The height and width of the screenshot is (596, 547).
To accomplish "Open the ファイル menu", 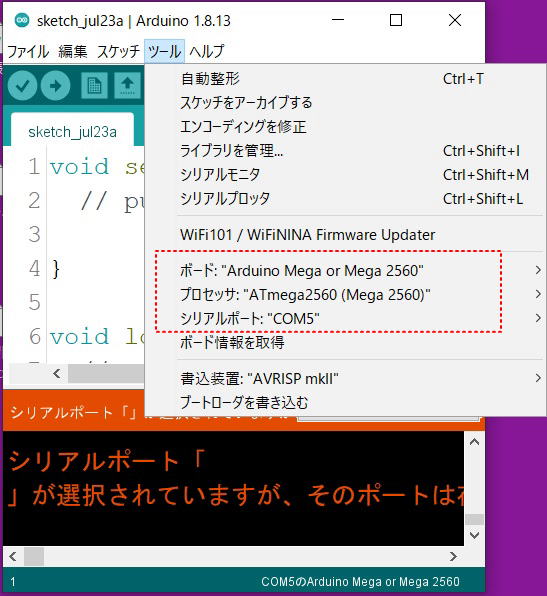I will click(x=28, y=51).
